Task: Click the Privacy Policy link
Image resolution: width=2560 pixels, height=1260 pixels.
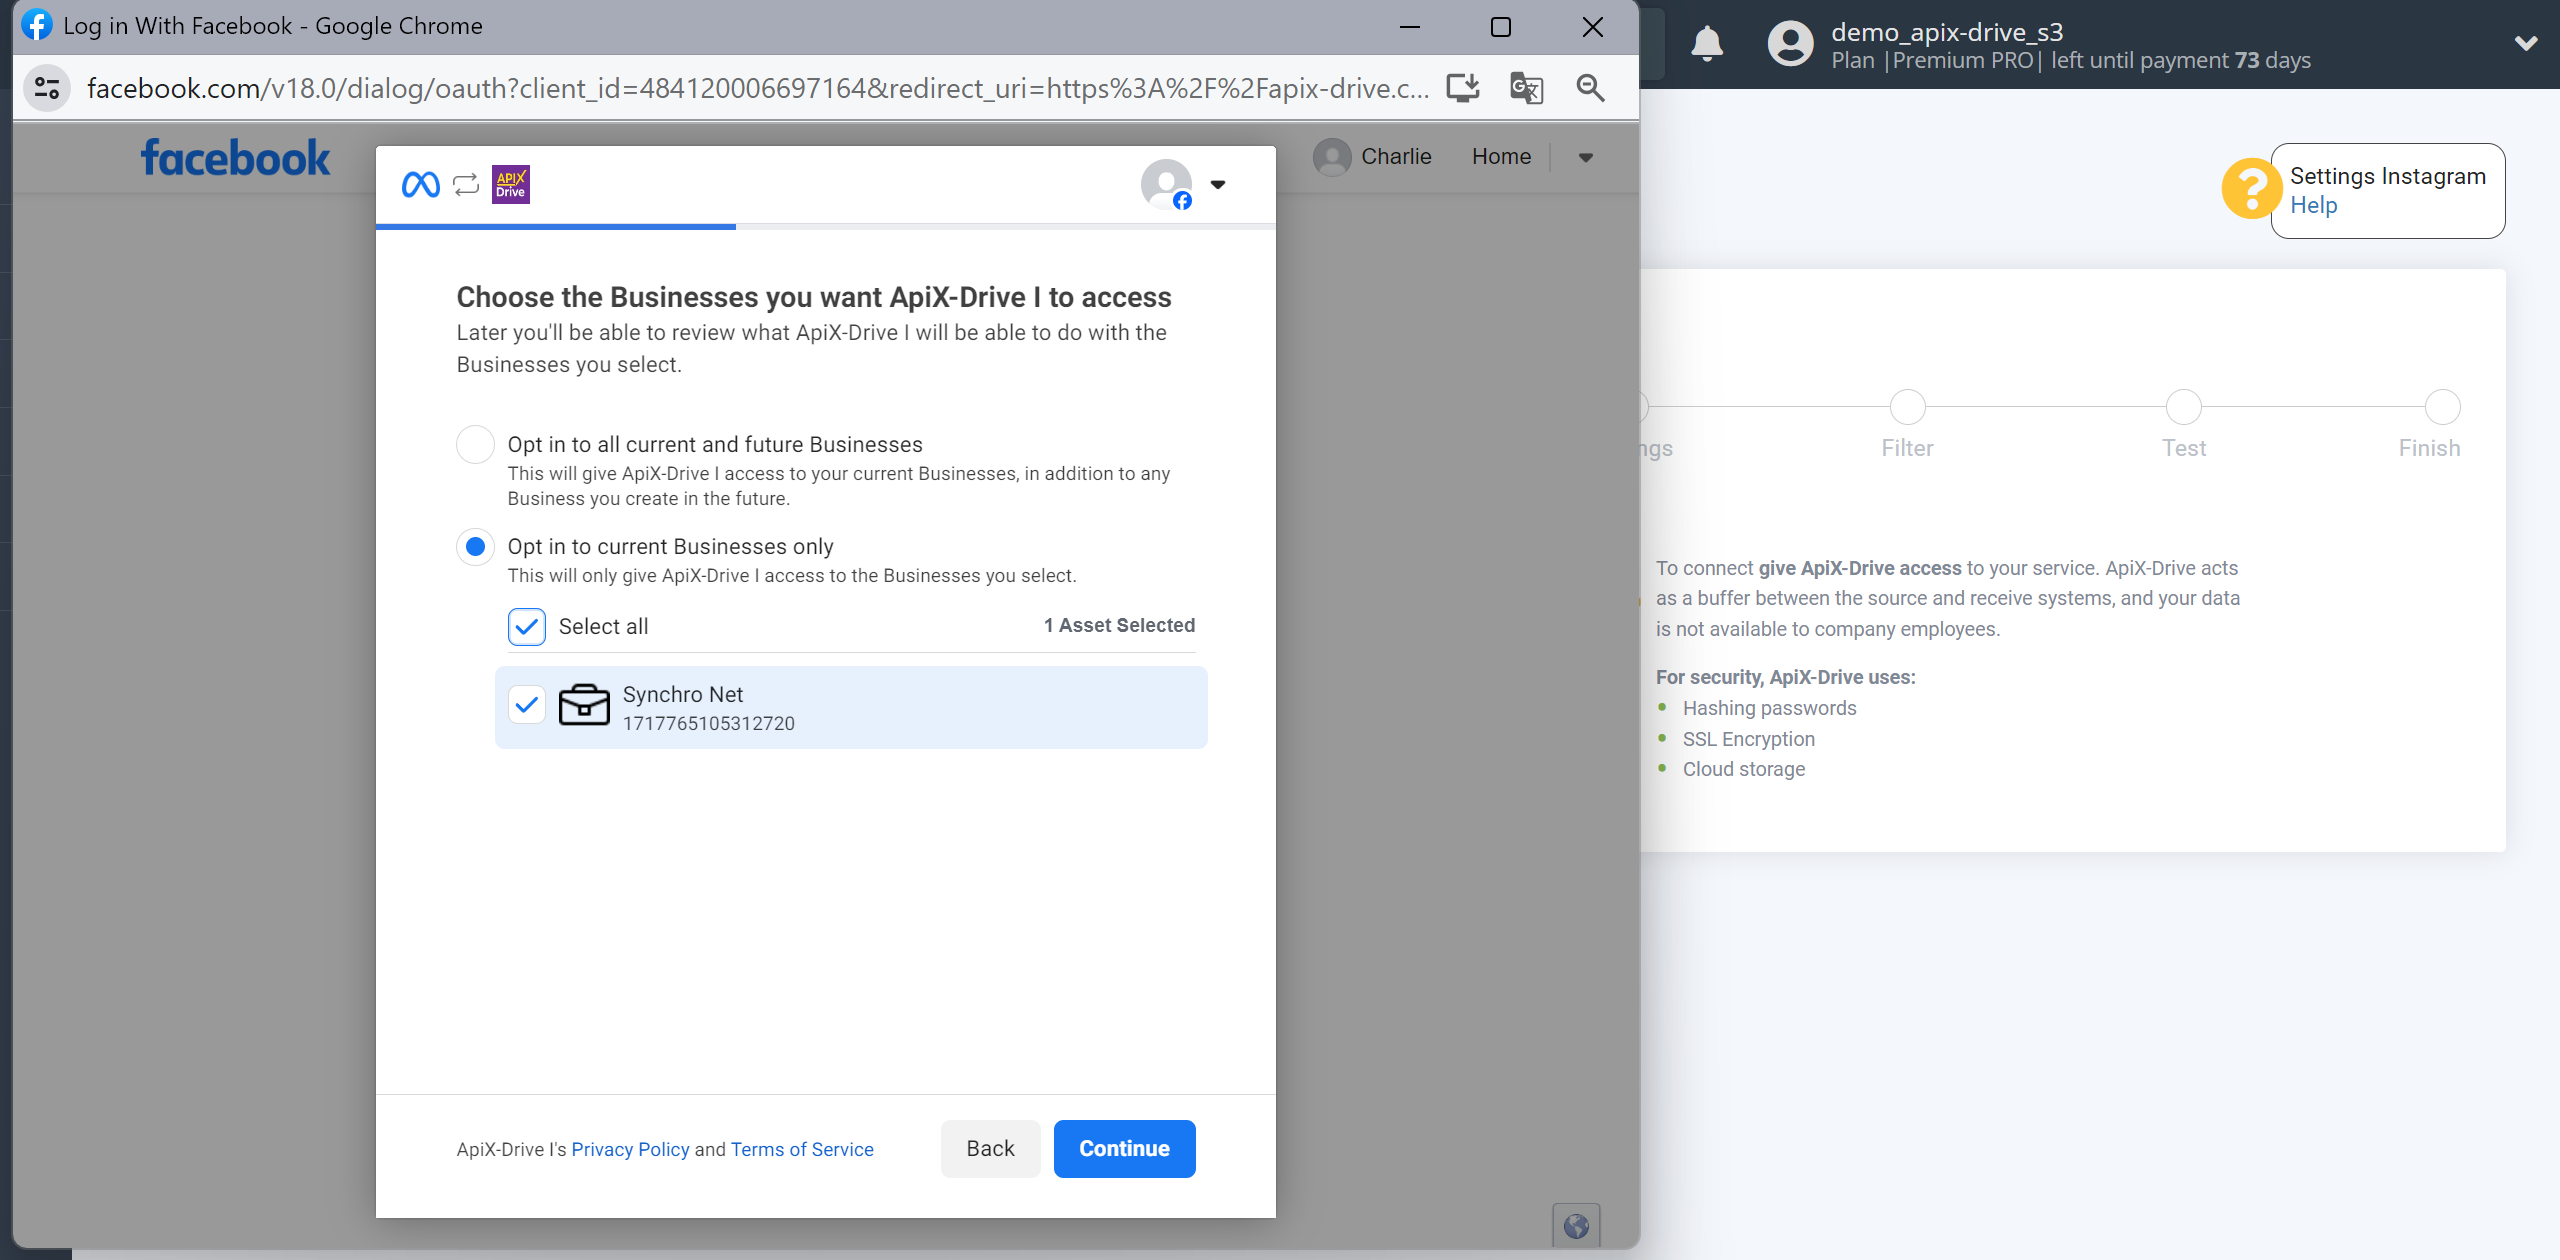Action: (629, 1149)
